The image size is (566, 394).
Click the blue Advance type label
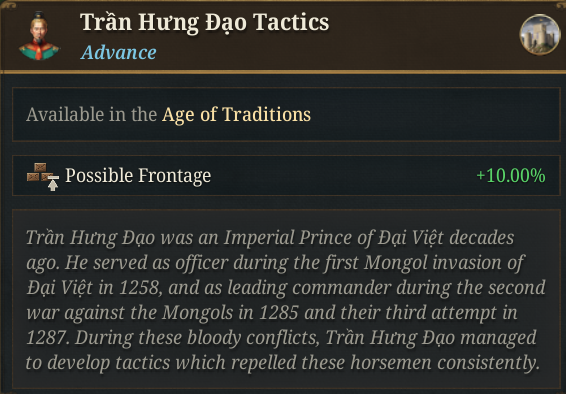point(119,53)
